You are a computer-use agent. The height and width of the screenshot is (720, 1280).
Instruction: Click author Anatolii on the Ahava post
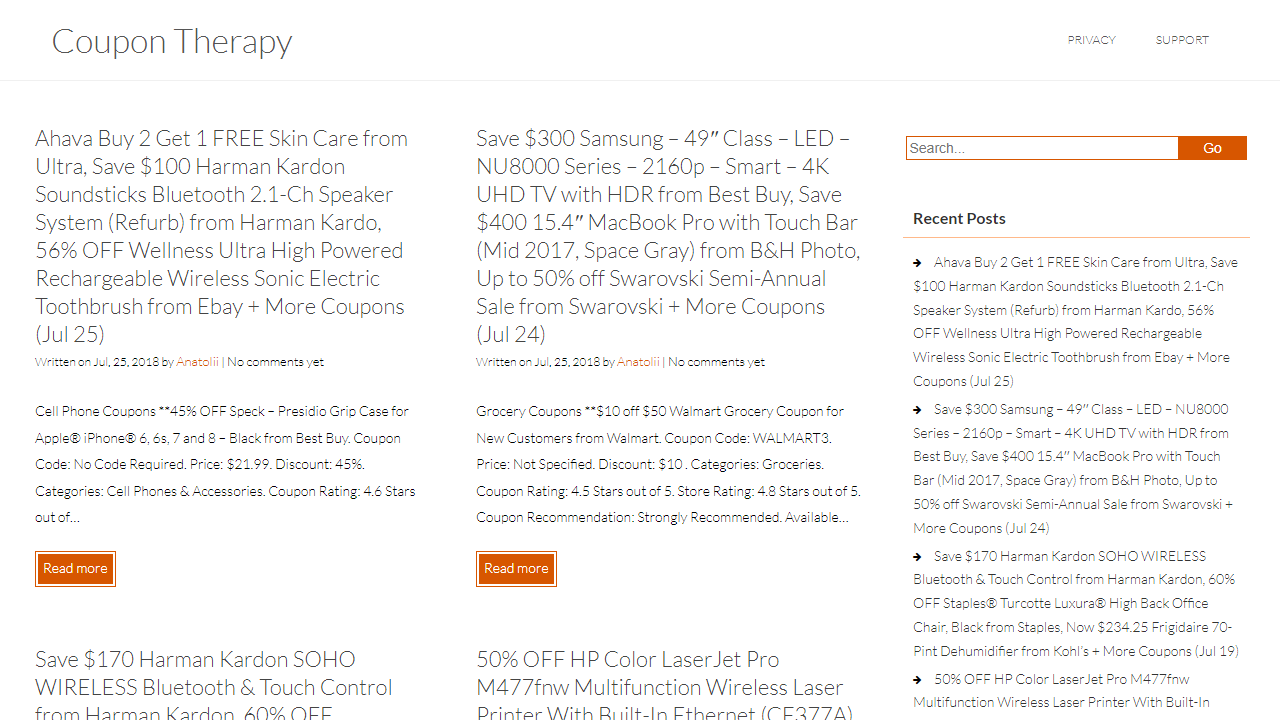pyautogui.click(x=197, y=361)
